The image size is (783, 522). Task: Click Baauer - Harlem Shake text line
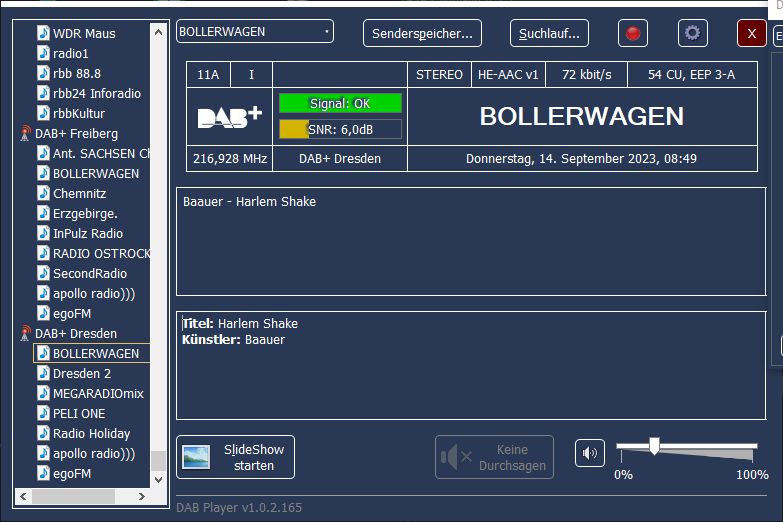(x=249, y=202)
